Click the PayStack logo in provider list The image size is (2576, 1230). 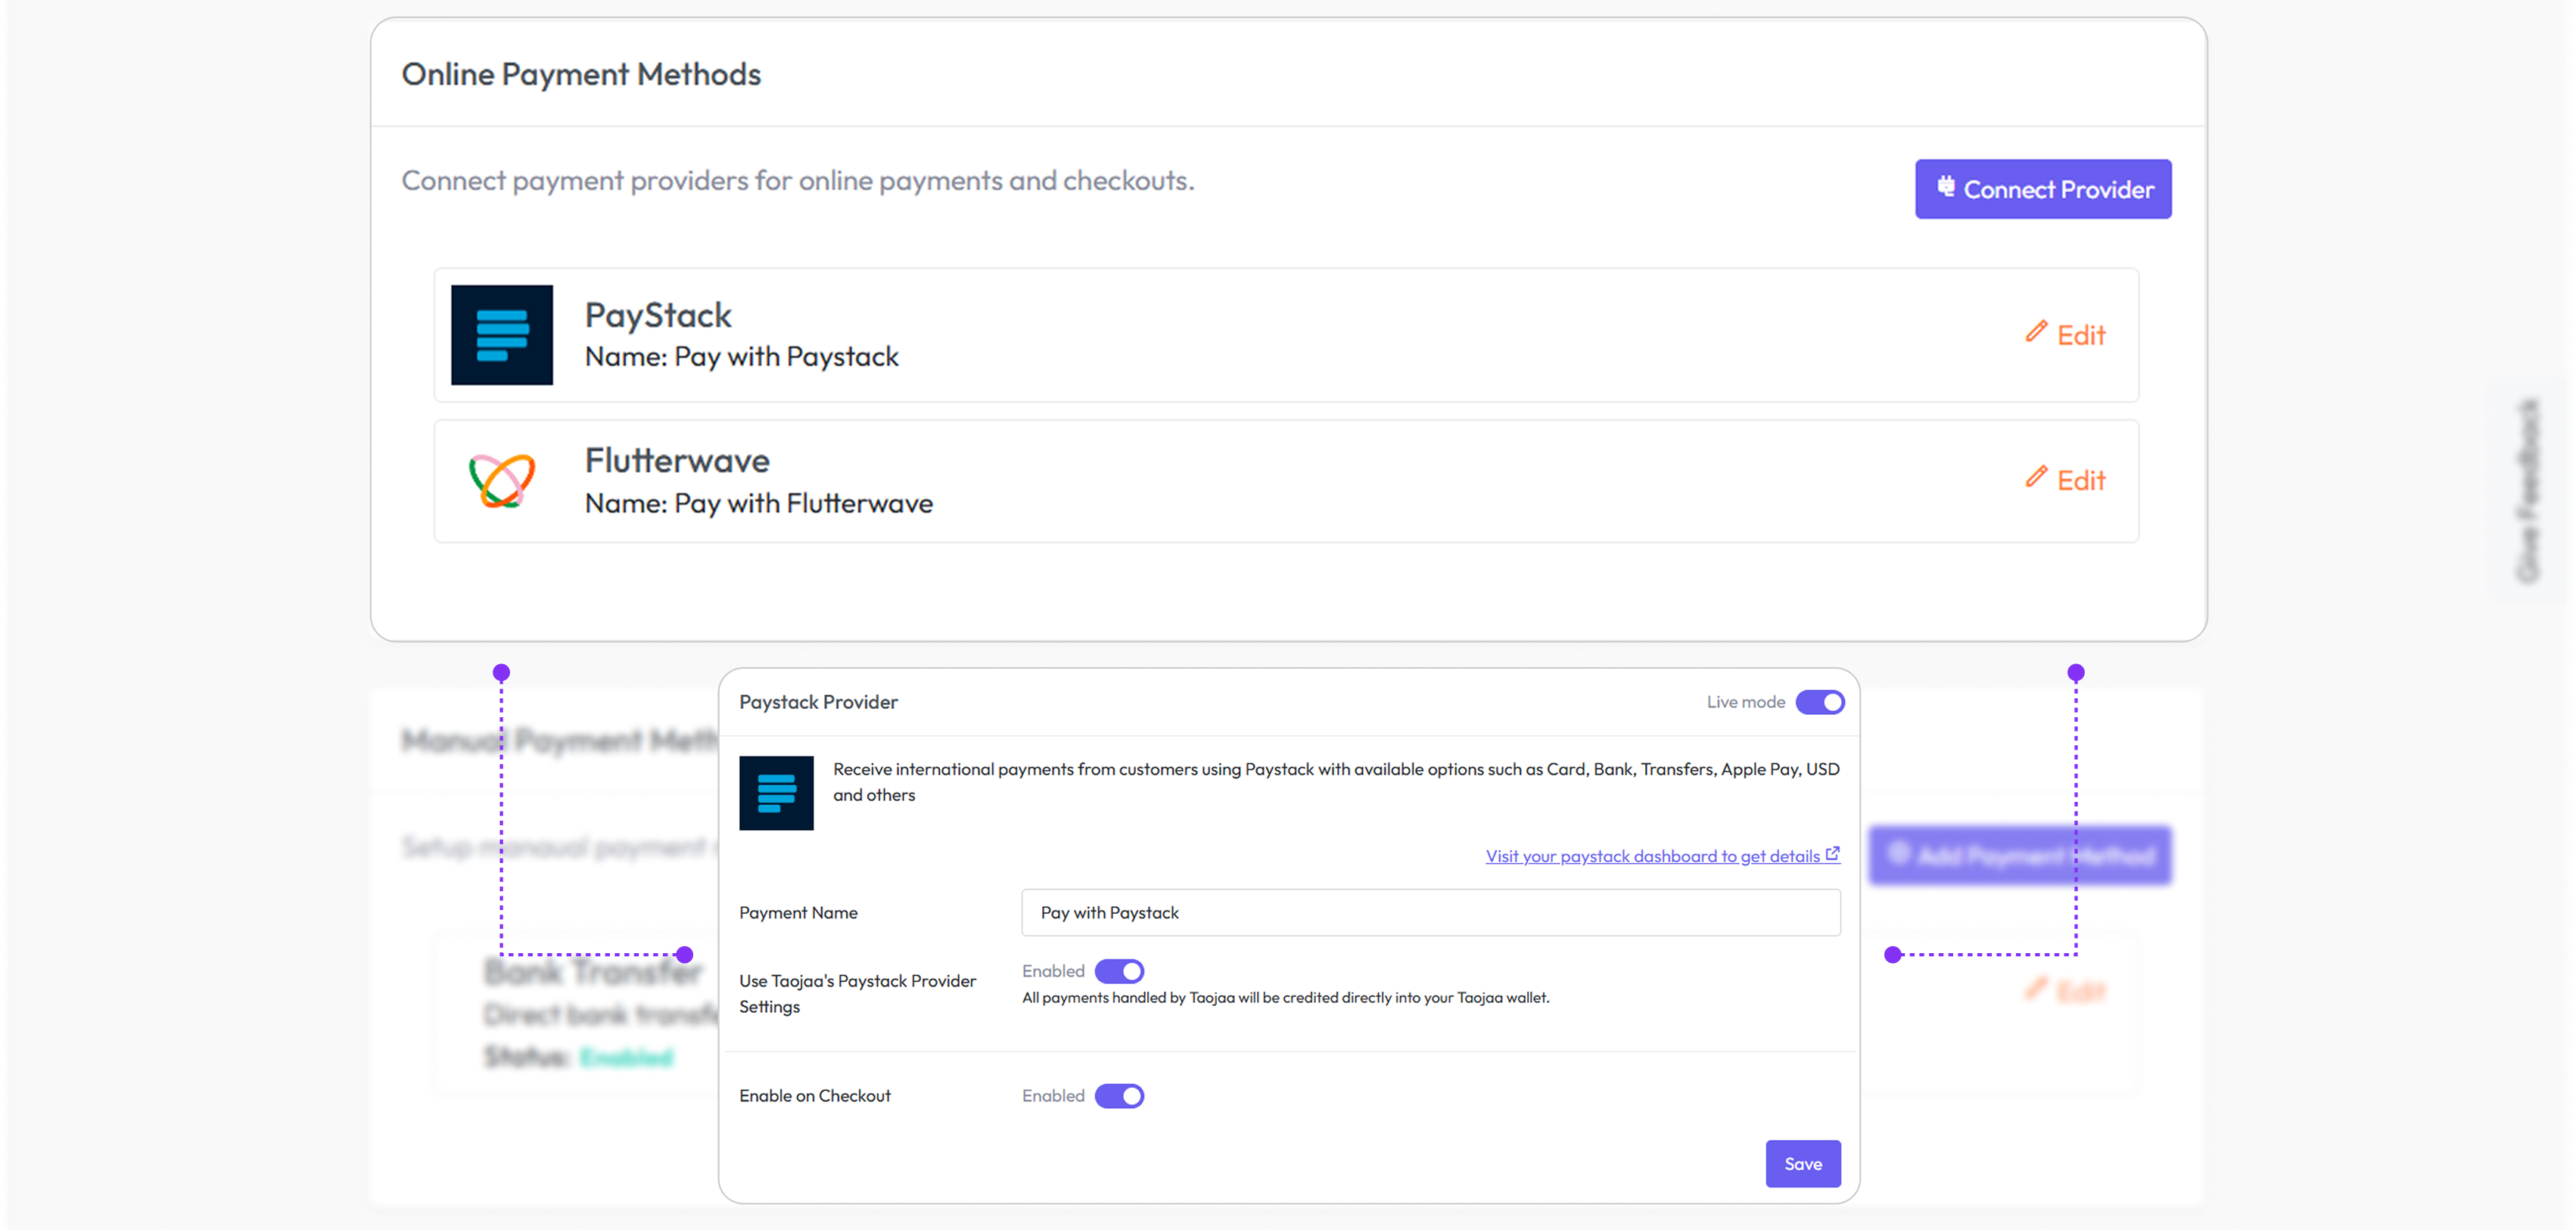501,335
